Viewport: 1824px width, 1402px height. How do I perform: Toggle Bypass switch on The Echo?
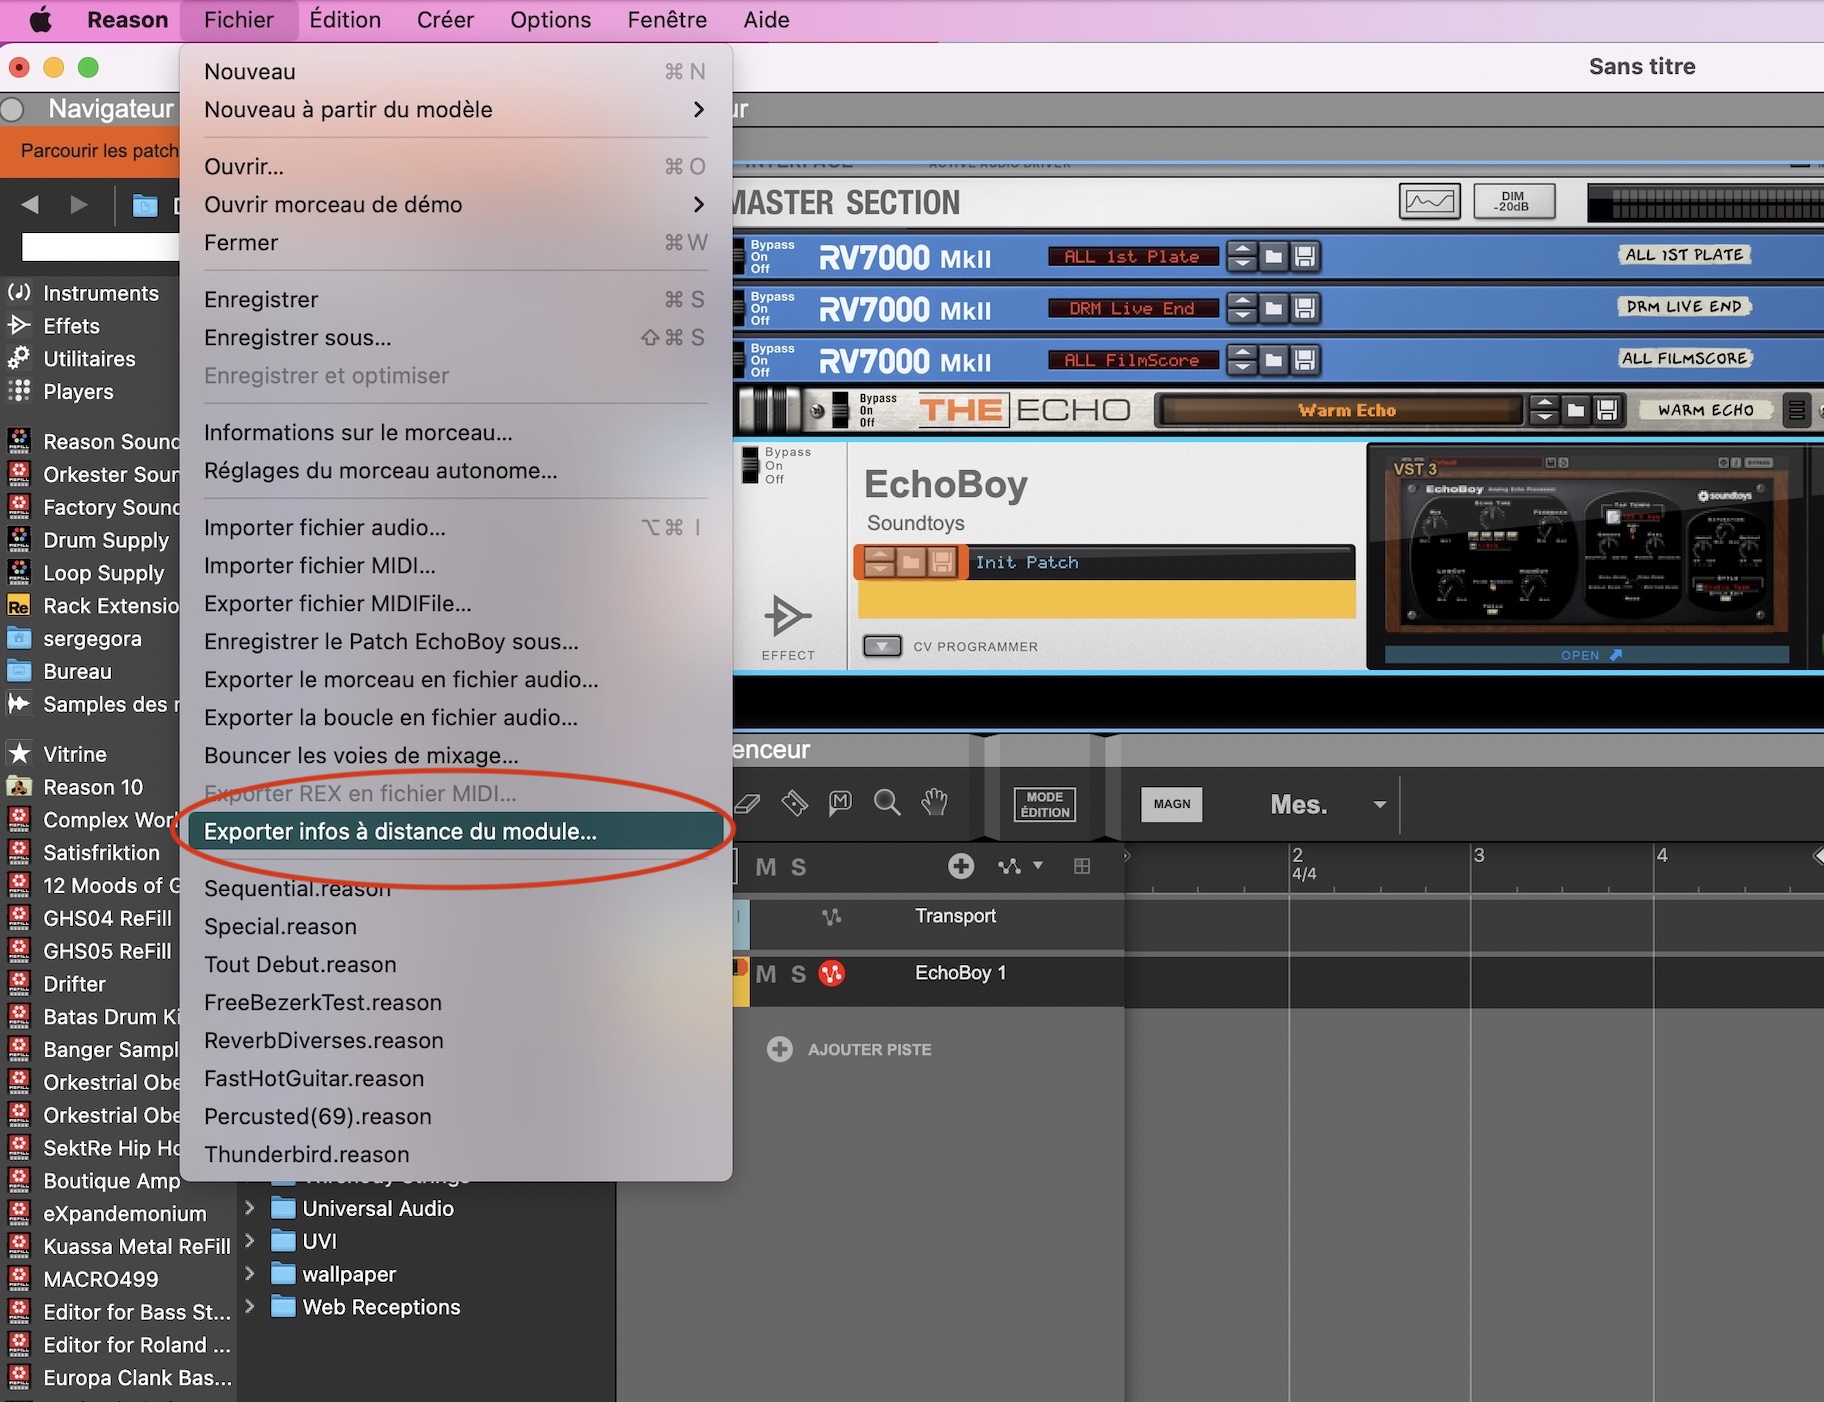[x=840, y=410]
